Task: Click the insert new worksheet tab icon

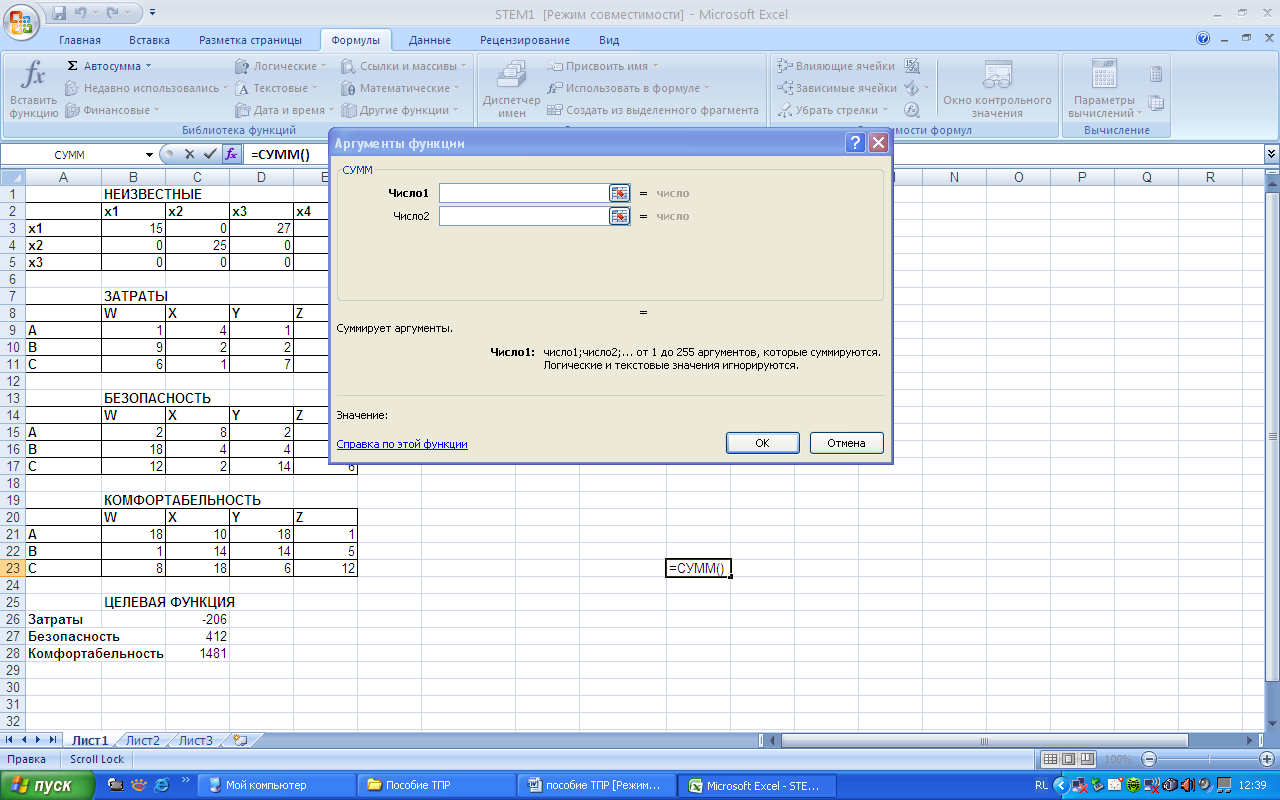Action: pos(240,740)
